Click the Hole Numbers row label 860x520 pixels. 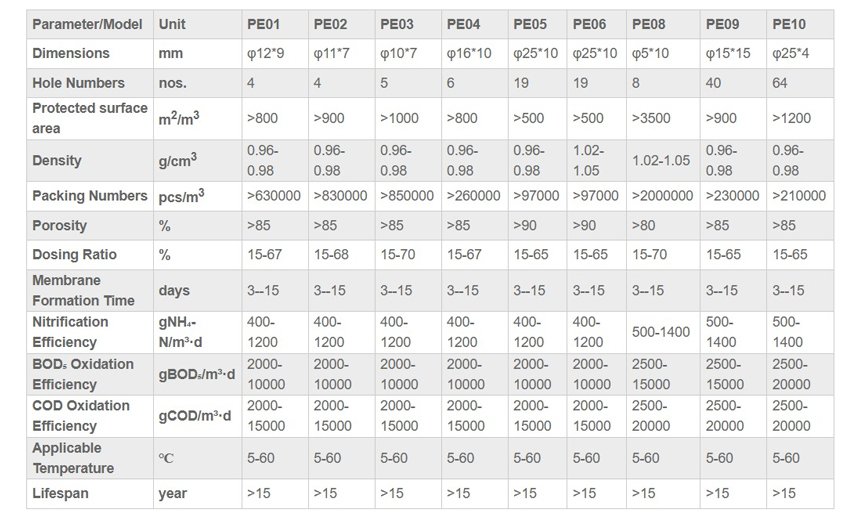(x=78, y=82)
